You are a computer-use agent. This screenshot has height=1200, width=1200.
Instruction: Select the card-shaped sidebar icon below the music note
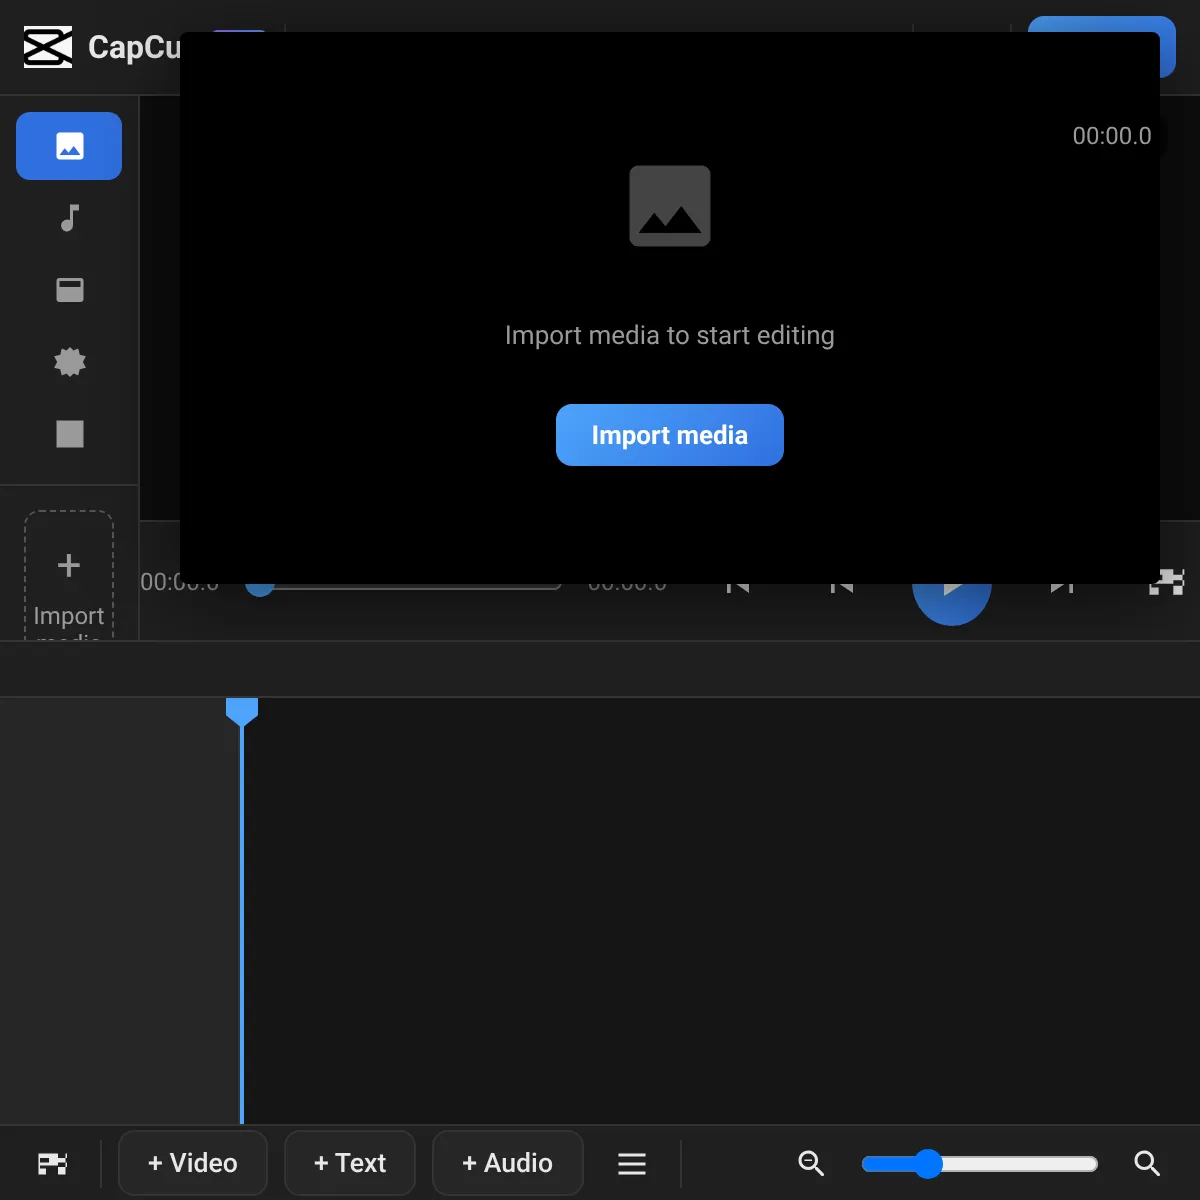[69, 290]
